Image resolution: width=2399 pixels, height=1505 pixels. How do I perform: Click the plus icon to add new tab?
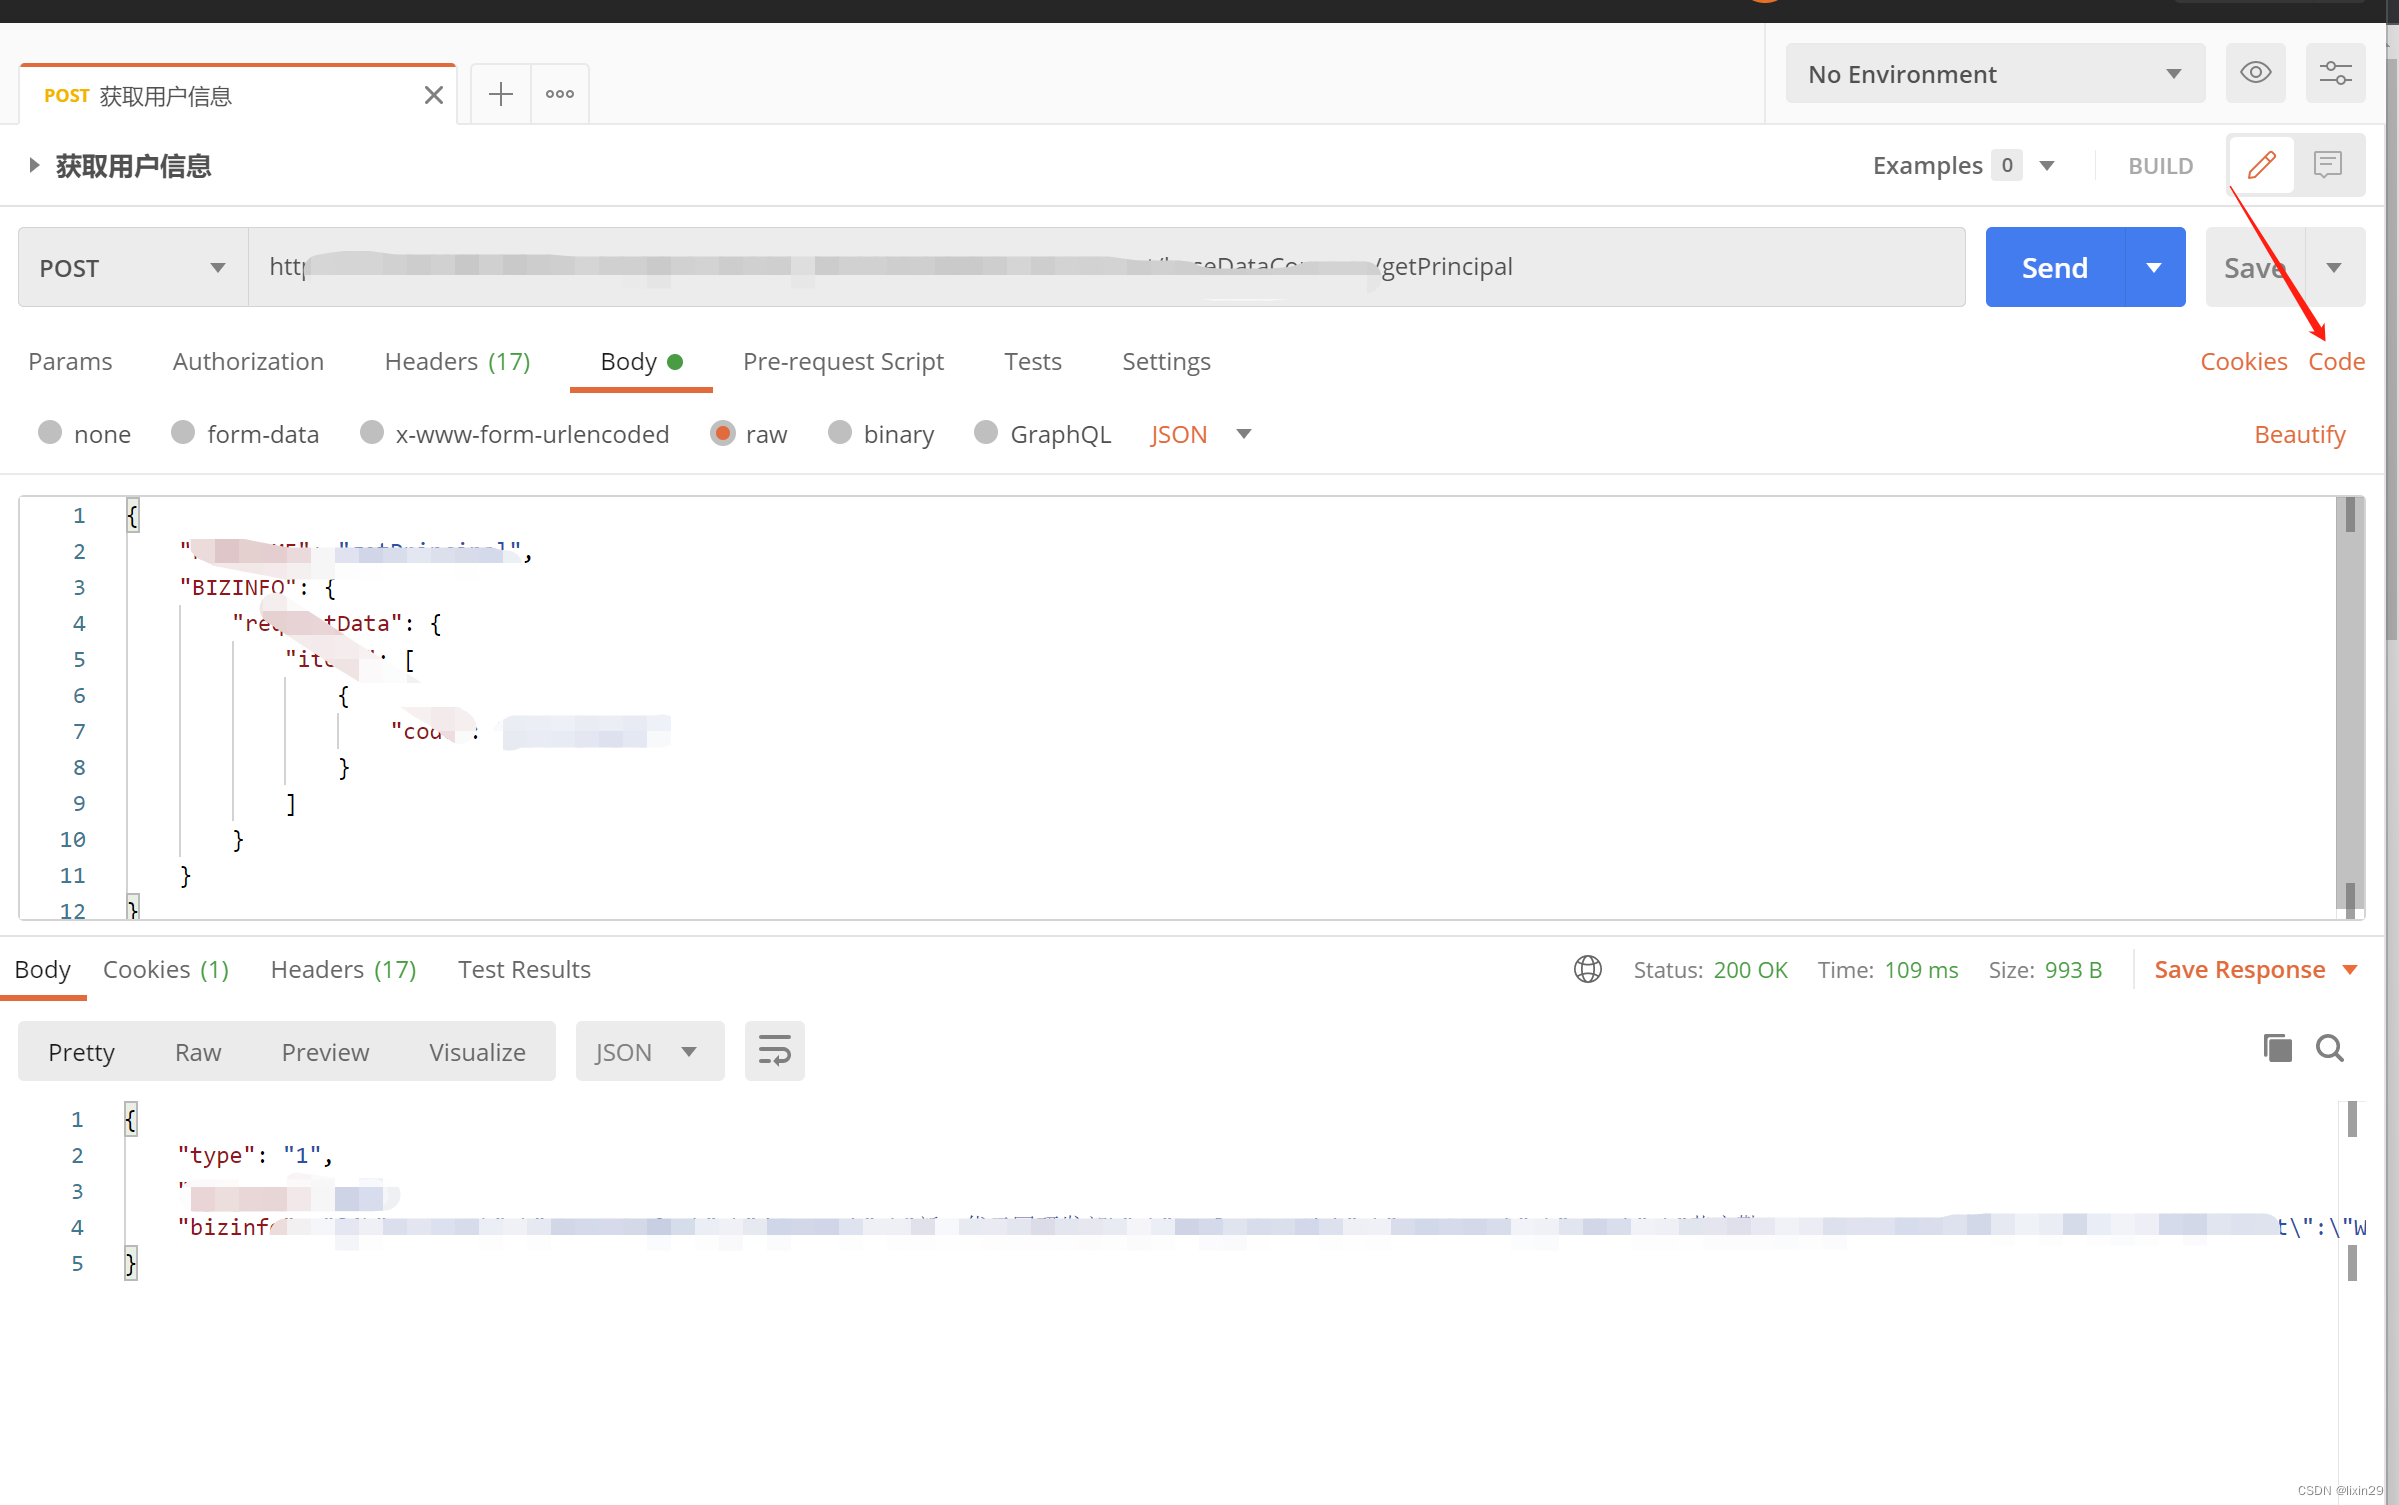pos(500,94)
